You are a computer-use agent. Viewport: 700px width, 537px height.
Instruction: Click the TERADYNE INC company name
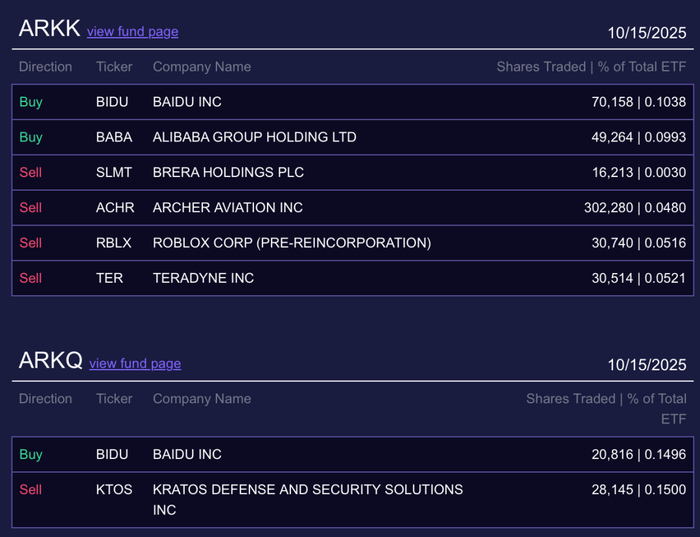pos(203,278)
